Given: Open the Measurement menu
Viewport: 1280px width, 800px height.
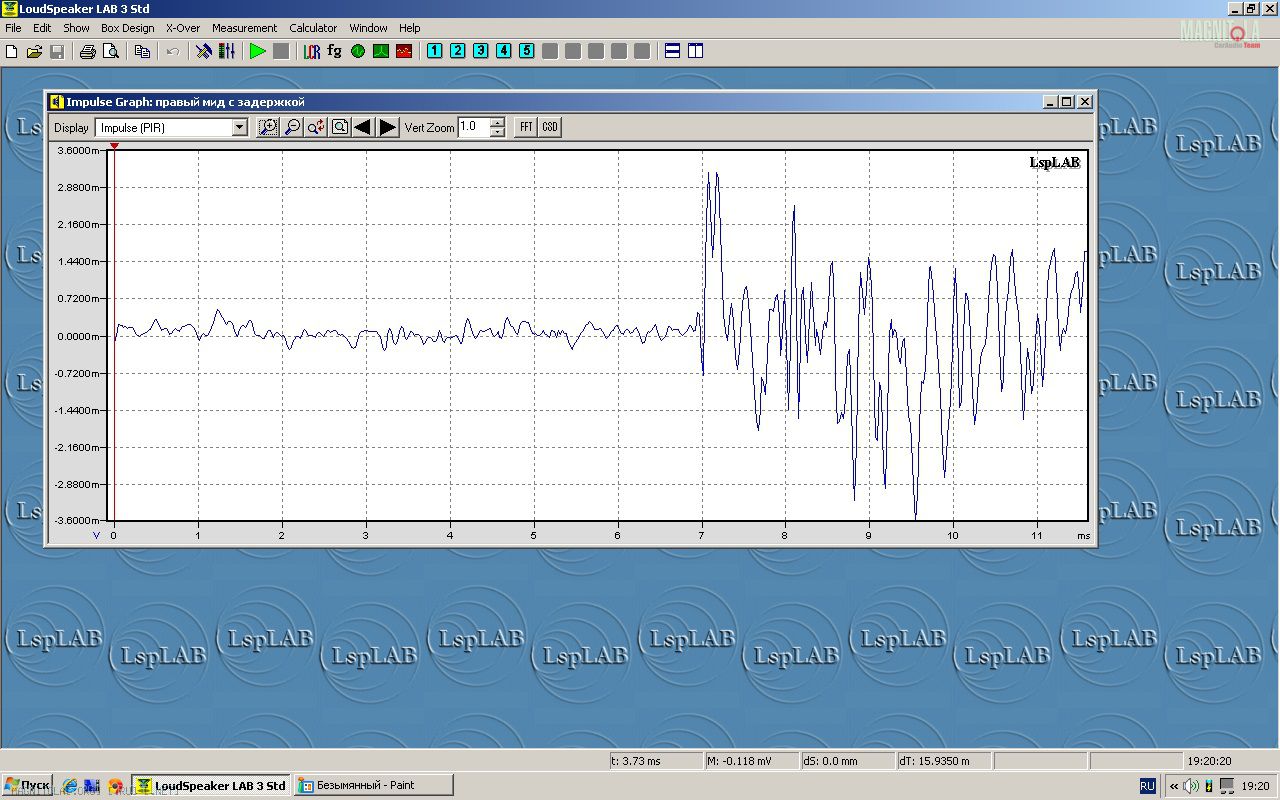Looking at the screenshot, I should click(244, 28).
